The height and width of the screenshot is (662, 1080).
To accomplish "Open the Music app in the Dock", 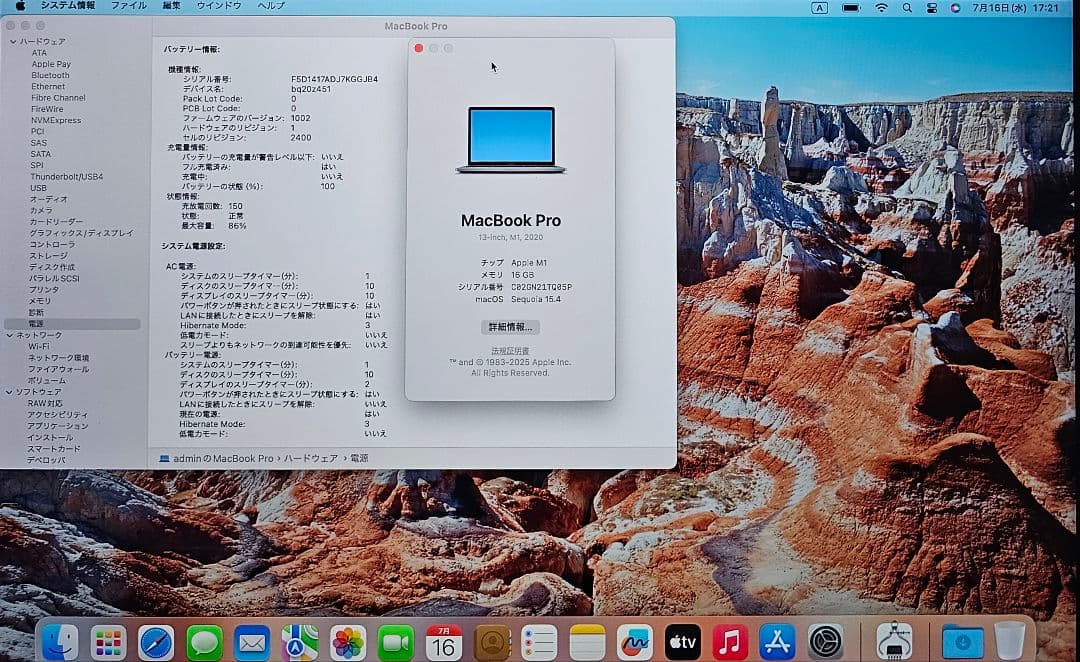I will tap(731, 641).
